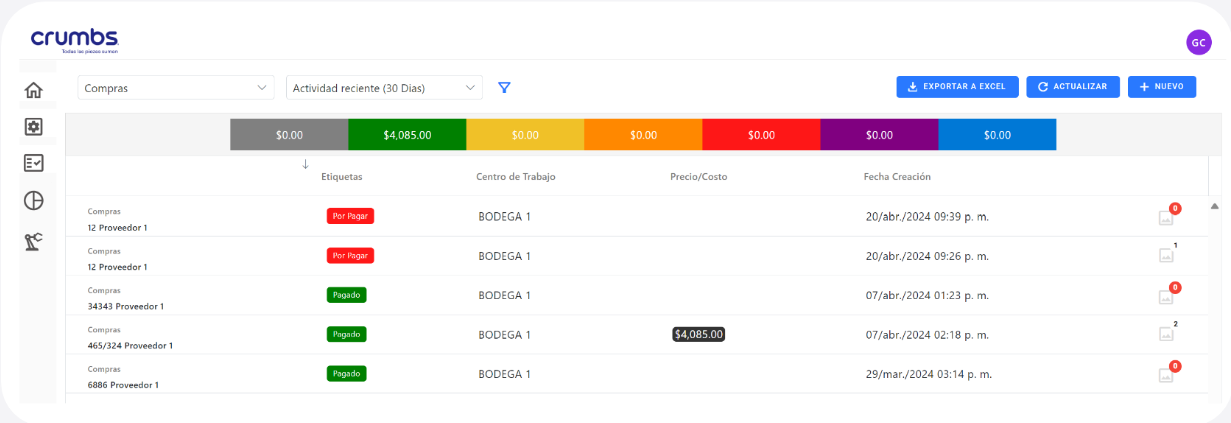The image size is (1231, 423).
Task: Click the blue filter funnel icon
Action: tap(504, 88)
